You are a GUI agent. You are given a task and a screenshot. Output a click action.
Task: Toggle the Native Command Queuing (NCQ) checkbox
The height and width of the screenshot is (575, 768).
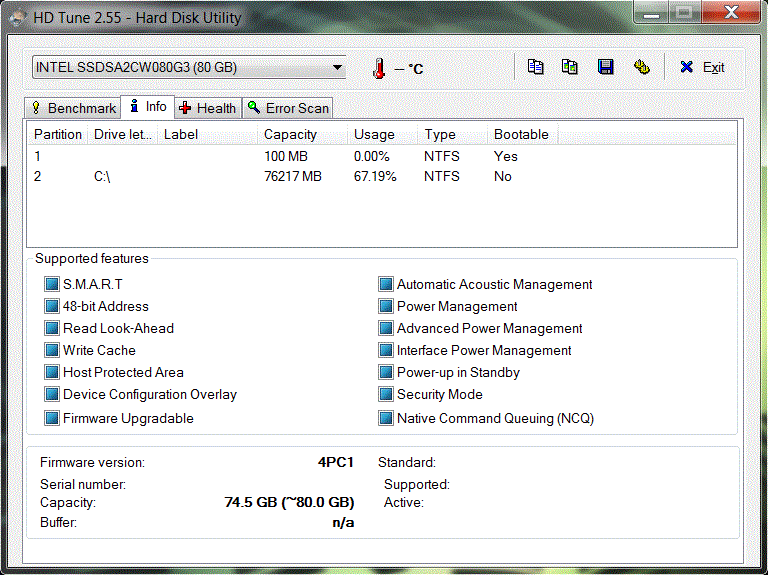click(385, 418)
